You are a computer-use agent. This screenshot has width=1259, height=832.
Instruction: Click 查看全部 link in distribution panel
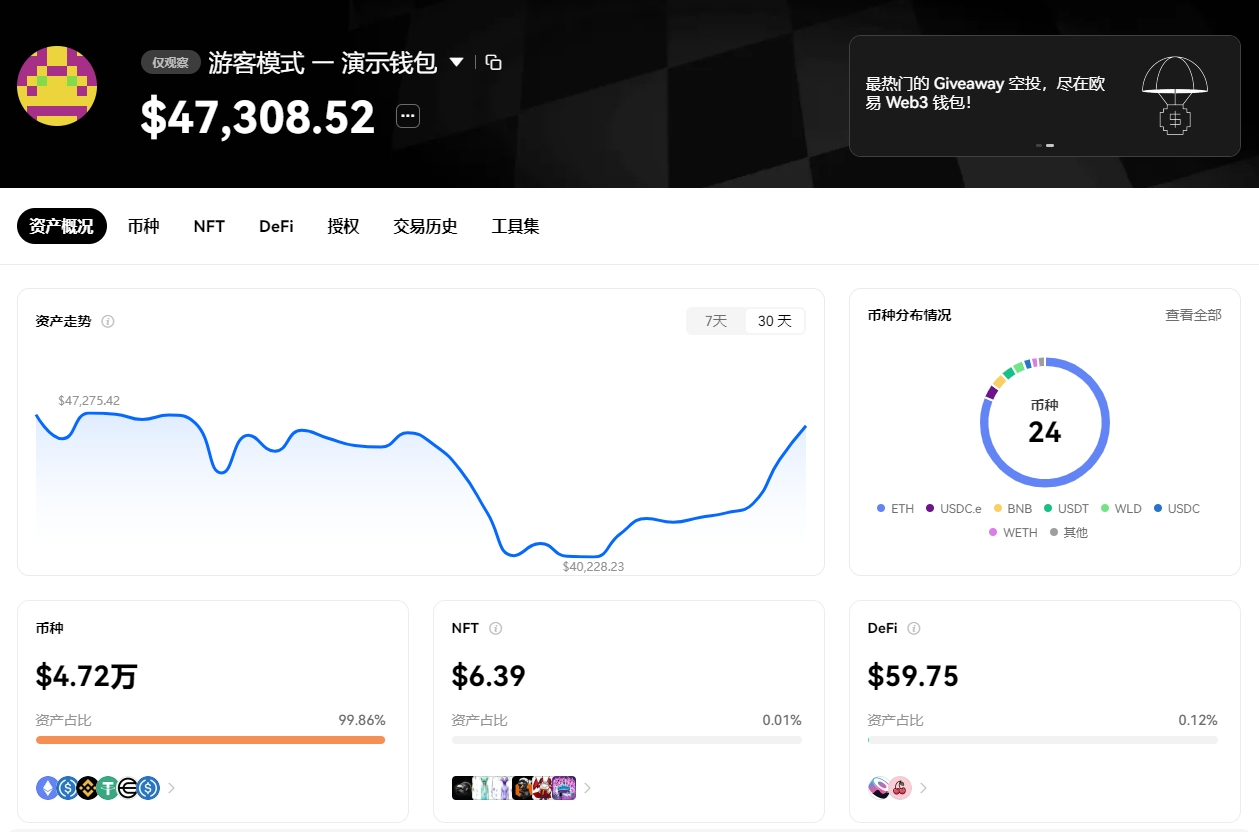(x=1192, y=315)
